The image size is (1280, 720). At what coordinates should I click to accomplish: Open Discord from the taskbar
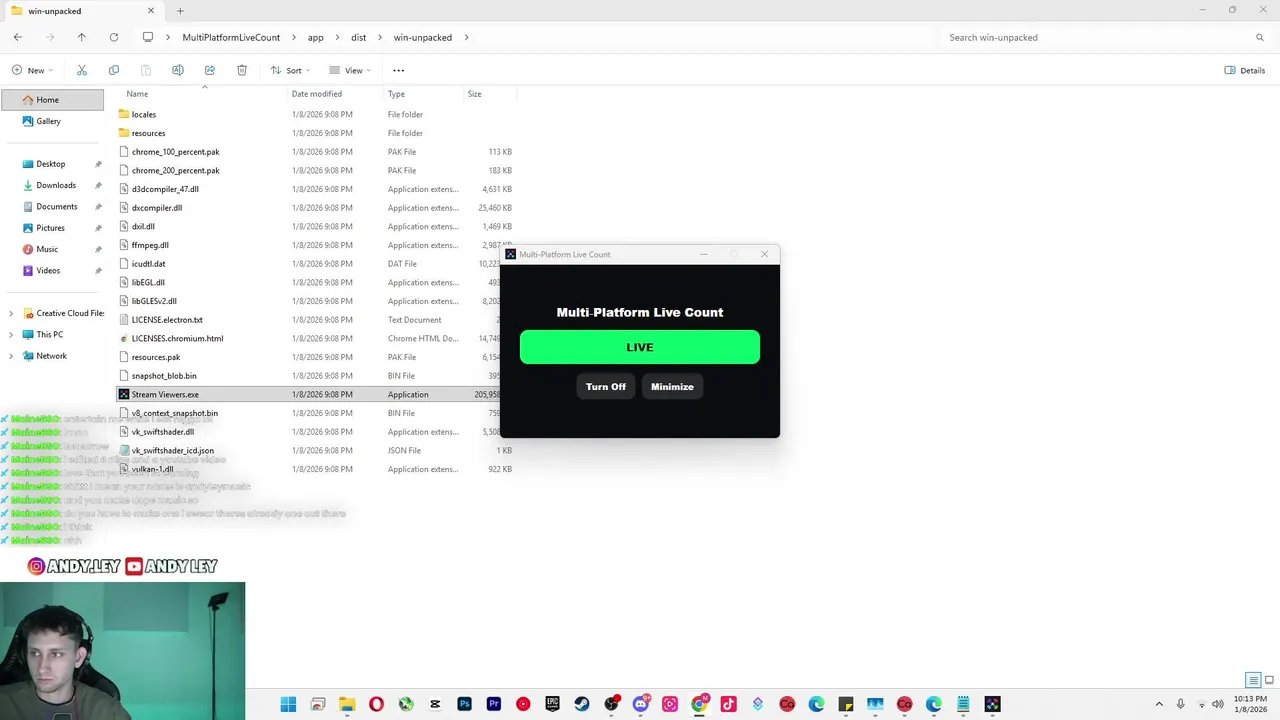(x=641, y=704)
